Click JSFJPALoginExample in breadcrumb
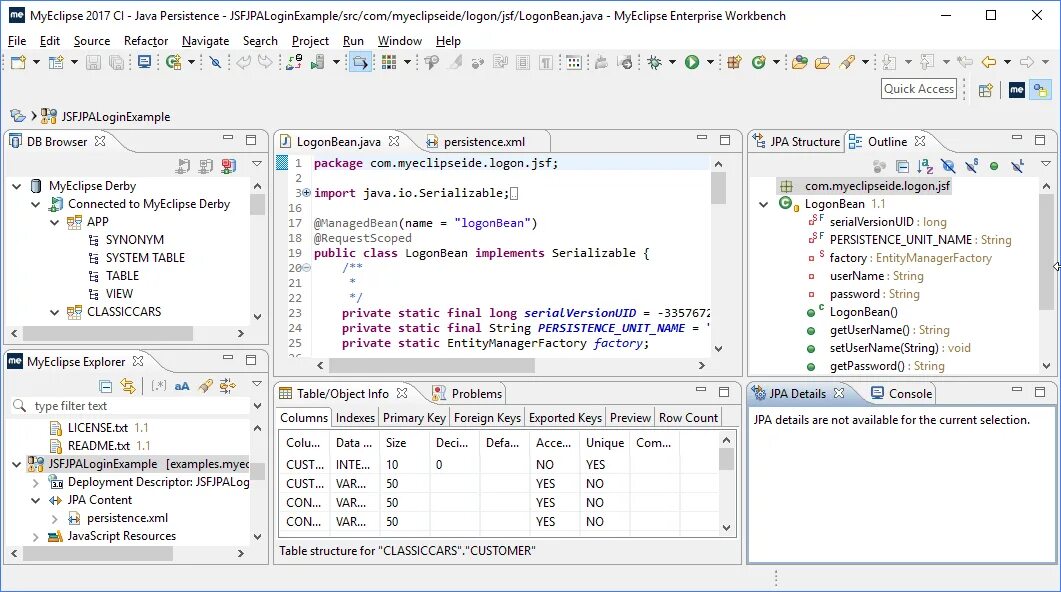This screenshot has height=592, width=1061. [x=116, y=117]
